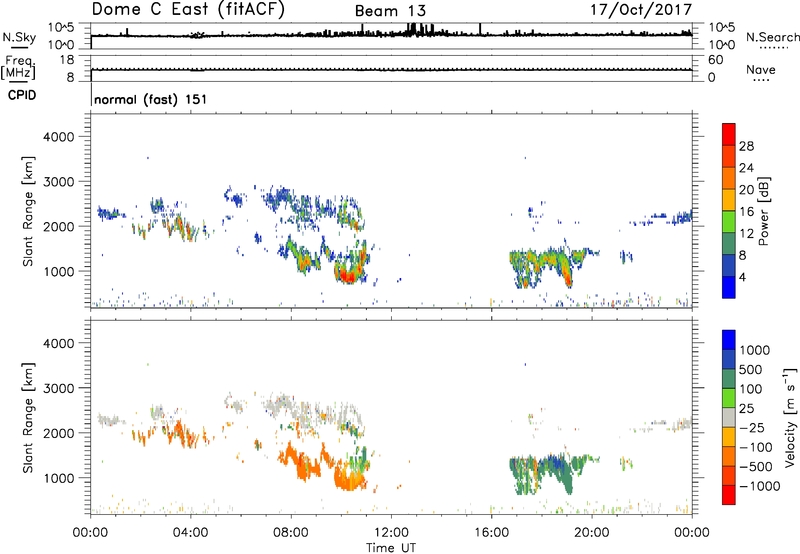Click the '24' label on Power colorbar

point(746,168)
